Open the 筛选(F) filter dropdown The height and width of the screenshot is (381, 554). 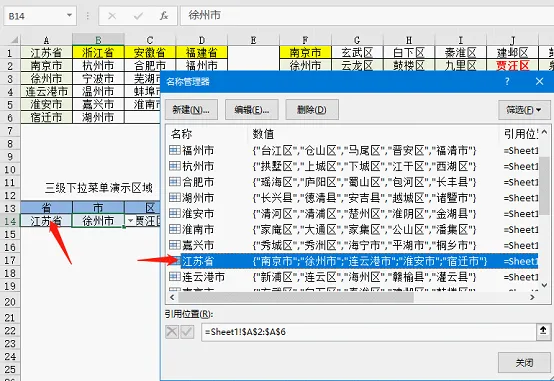524,110
